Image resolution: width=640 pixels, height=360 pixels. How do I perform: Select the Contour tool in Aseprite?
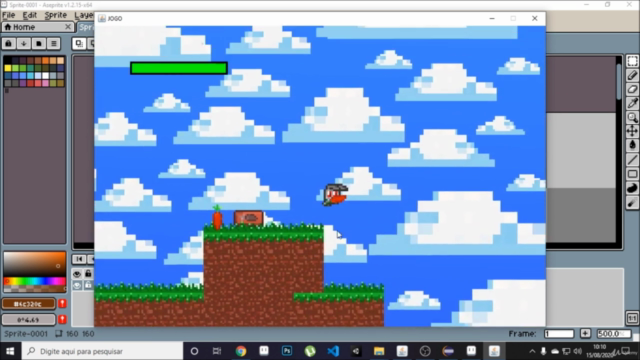(x=632, y=188)
